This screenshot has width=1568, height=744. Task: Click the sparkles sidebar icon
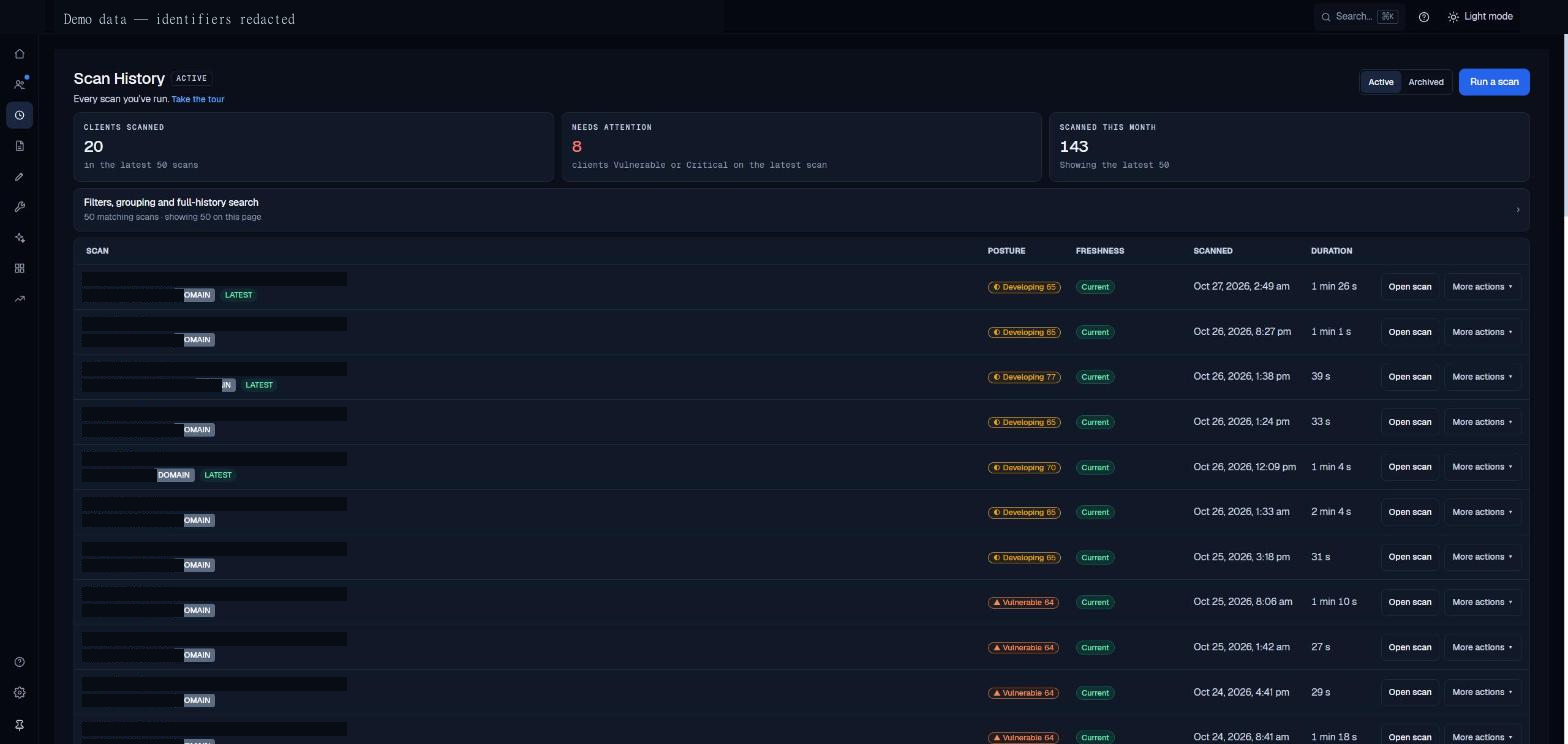coord(19,238)
